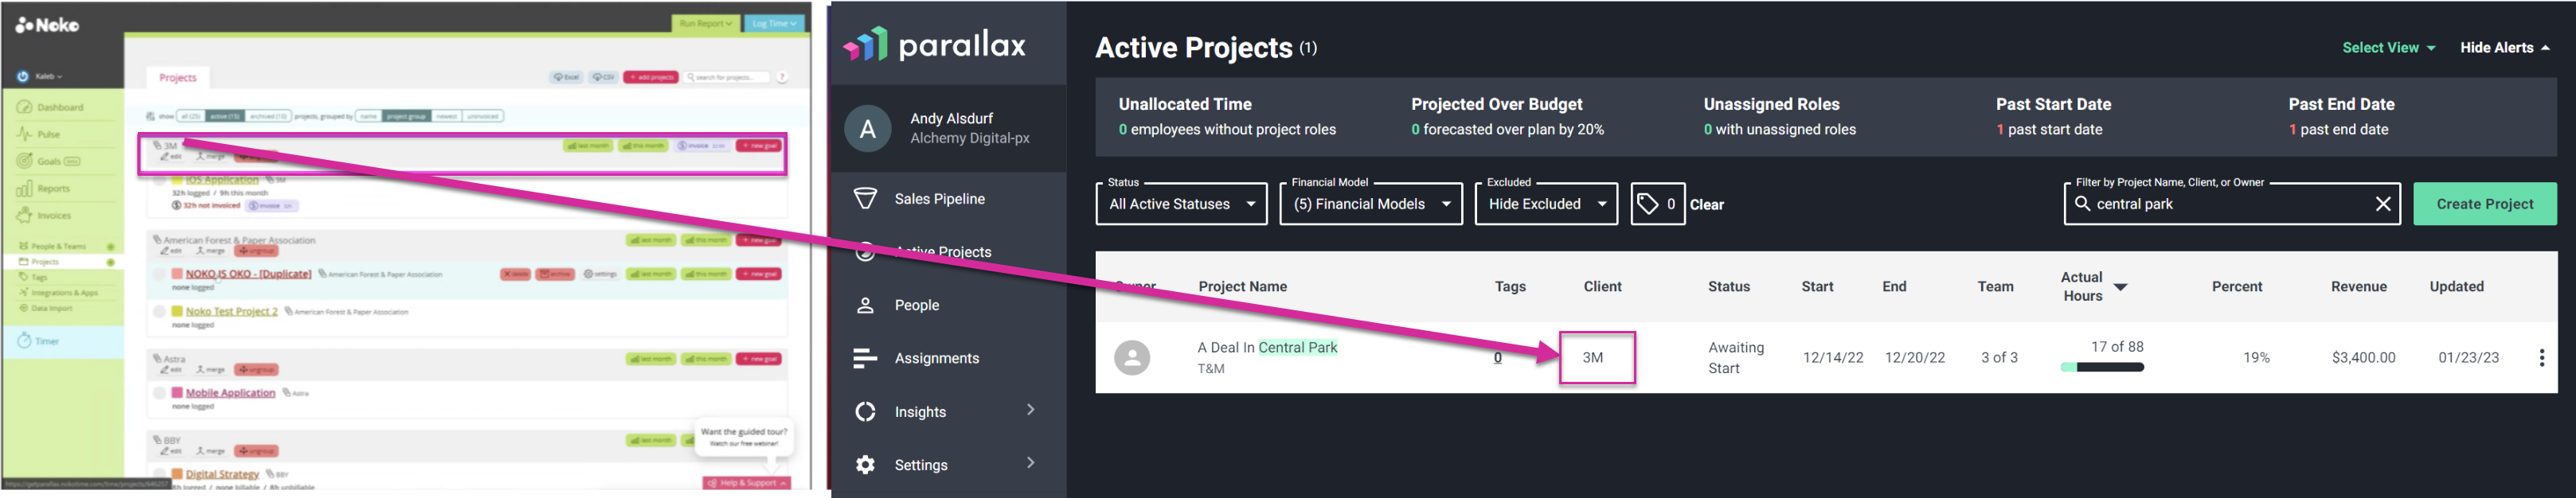
Task: Click the Create Project button
Action: 2484,204
